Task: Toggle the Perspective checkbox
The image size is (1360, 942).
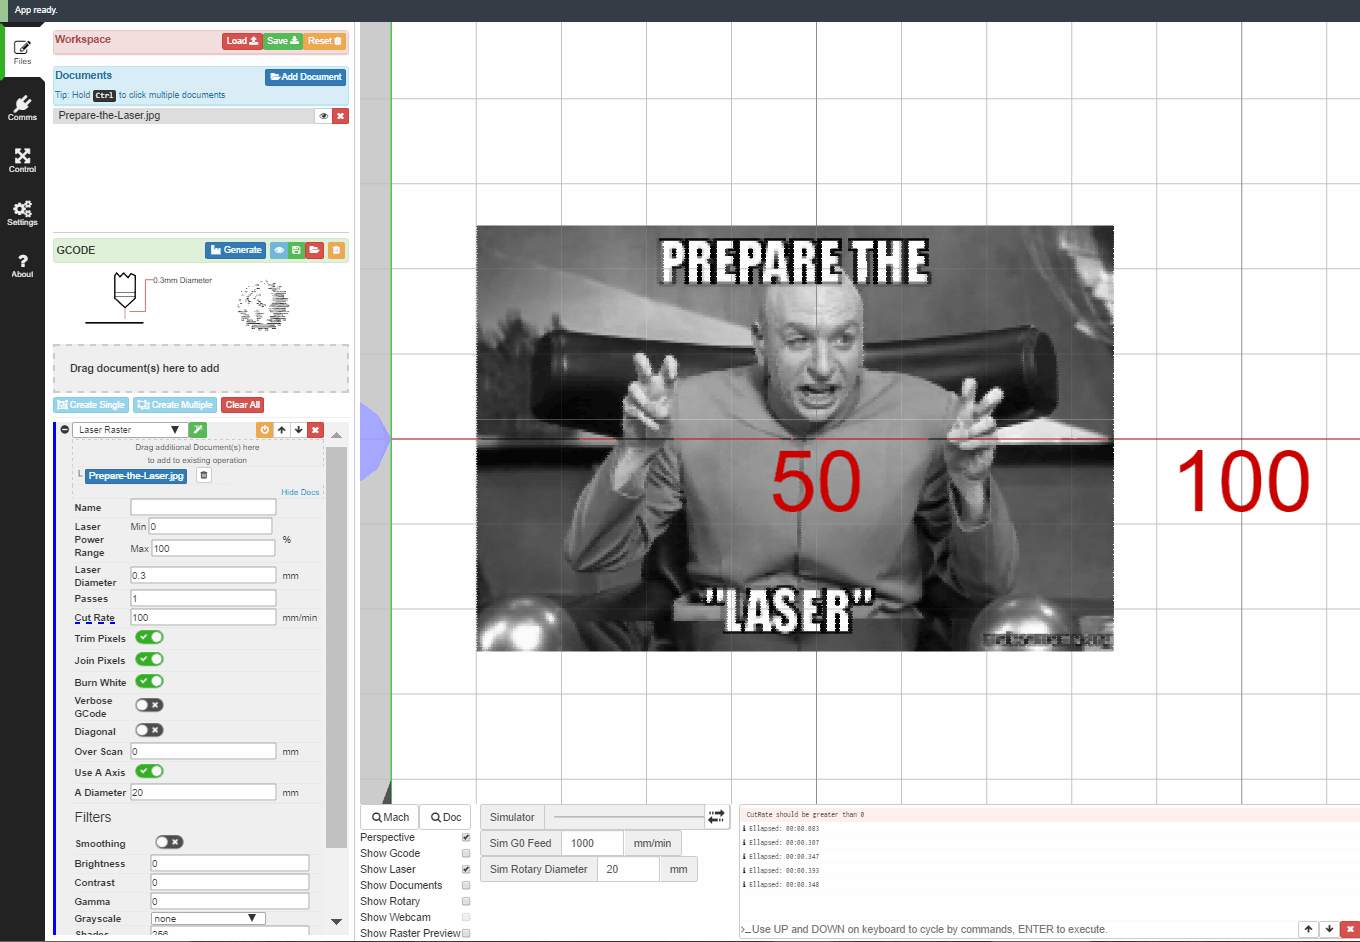Action: [466, 837]
